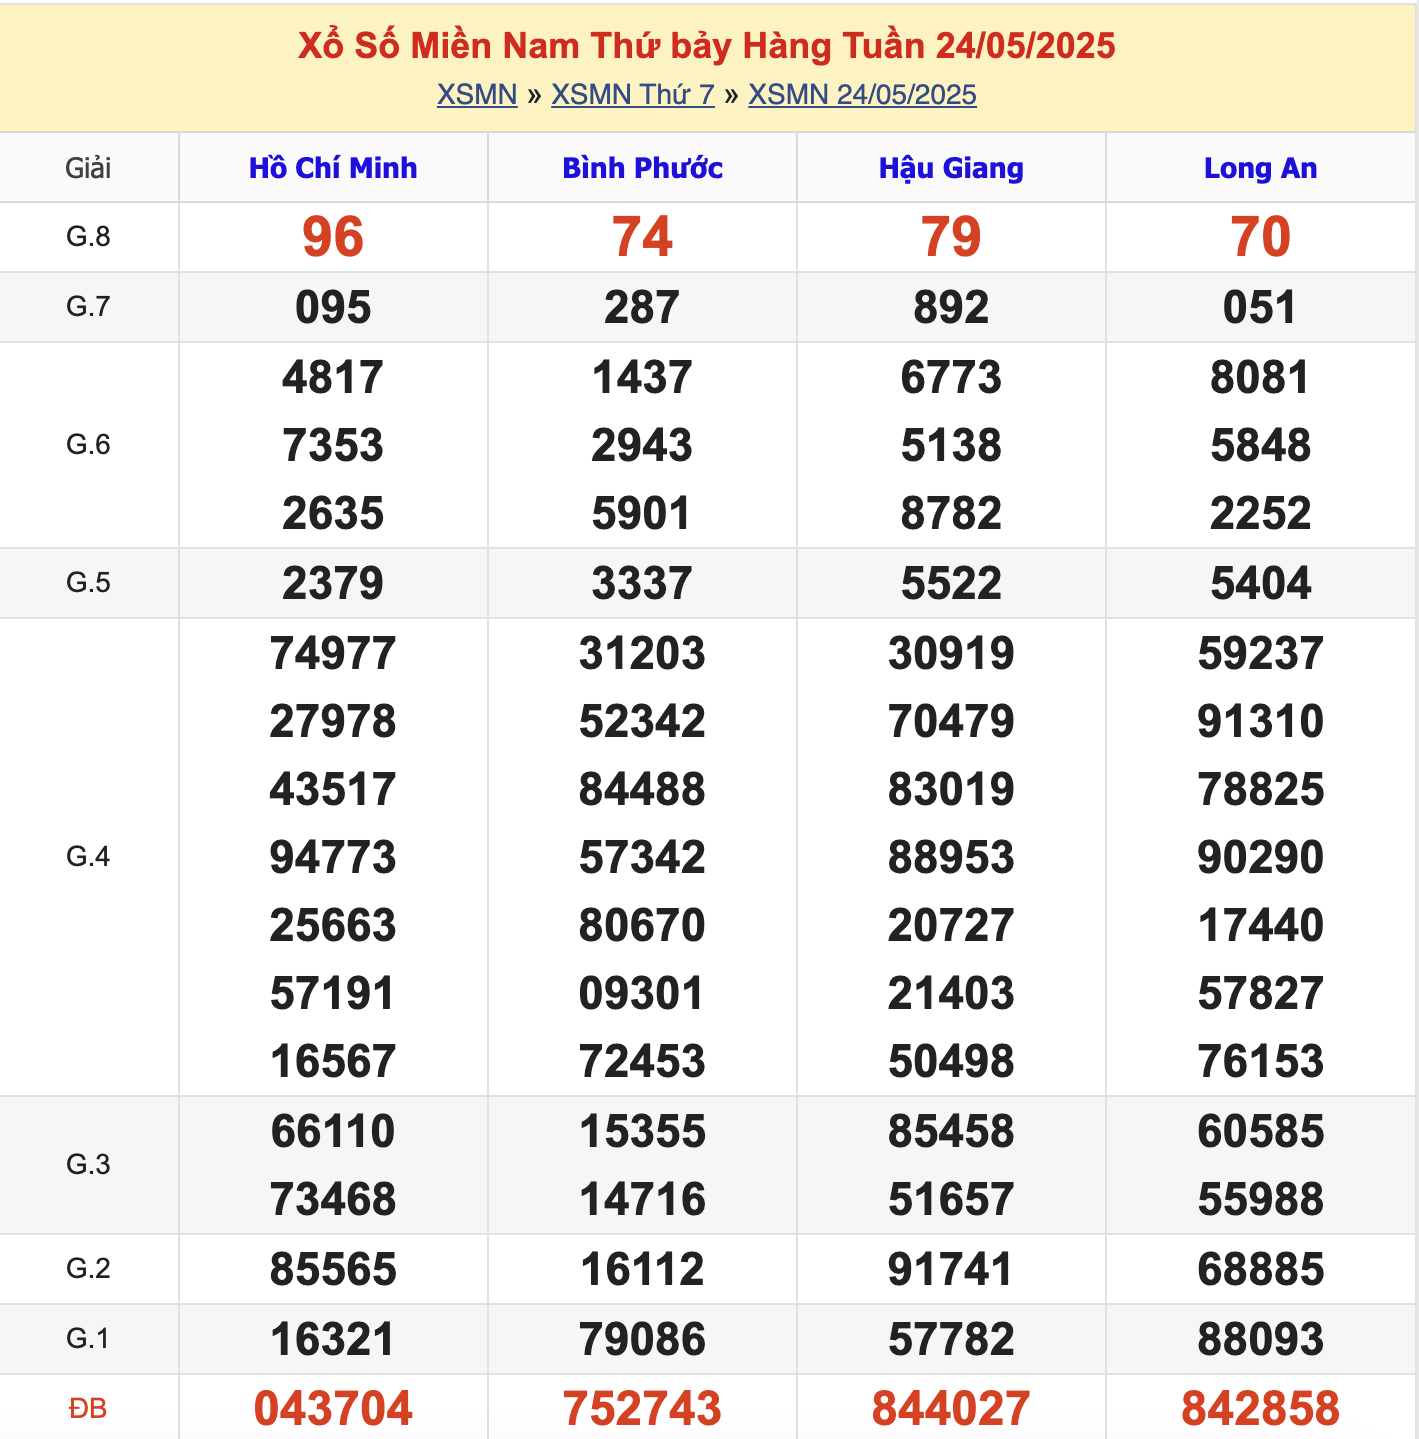Click the G.4 number 84488

642,789
